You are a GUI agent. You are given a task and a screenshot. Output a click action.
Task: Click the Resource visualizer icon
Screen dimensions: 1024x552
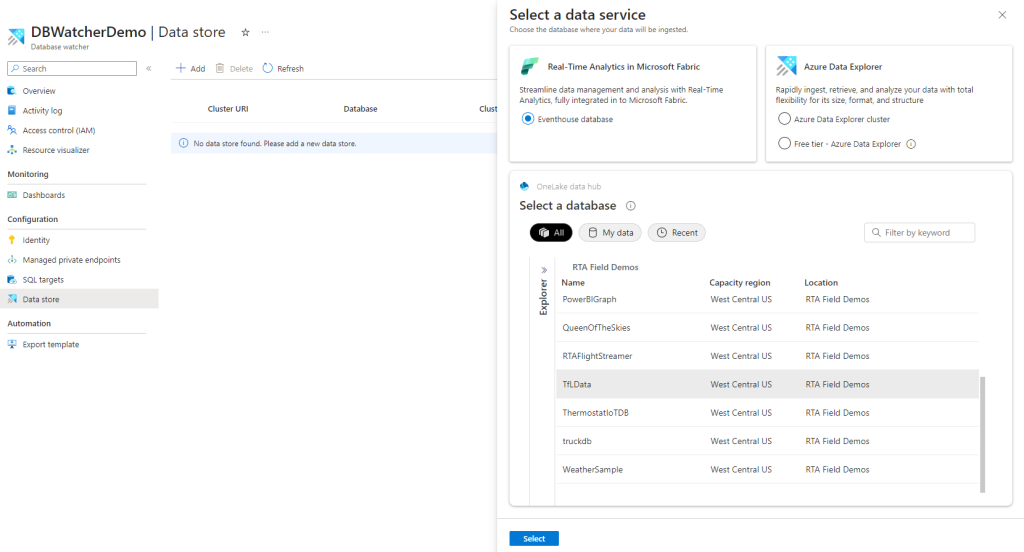click(x=12, y=150)
